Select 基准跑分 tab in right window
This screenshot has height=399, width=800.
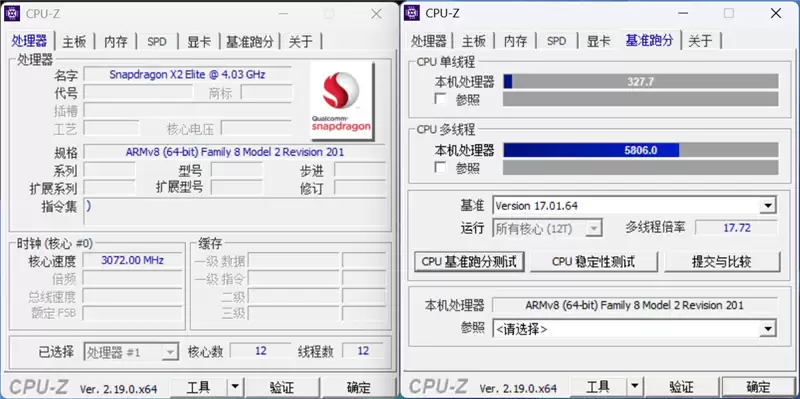tap(650, 40)
